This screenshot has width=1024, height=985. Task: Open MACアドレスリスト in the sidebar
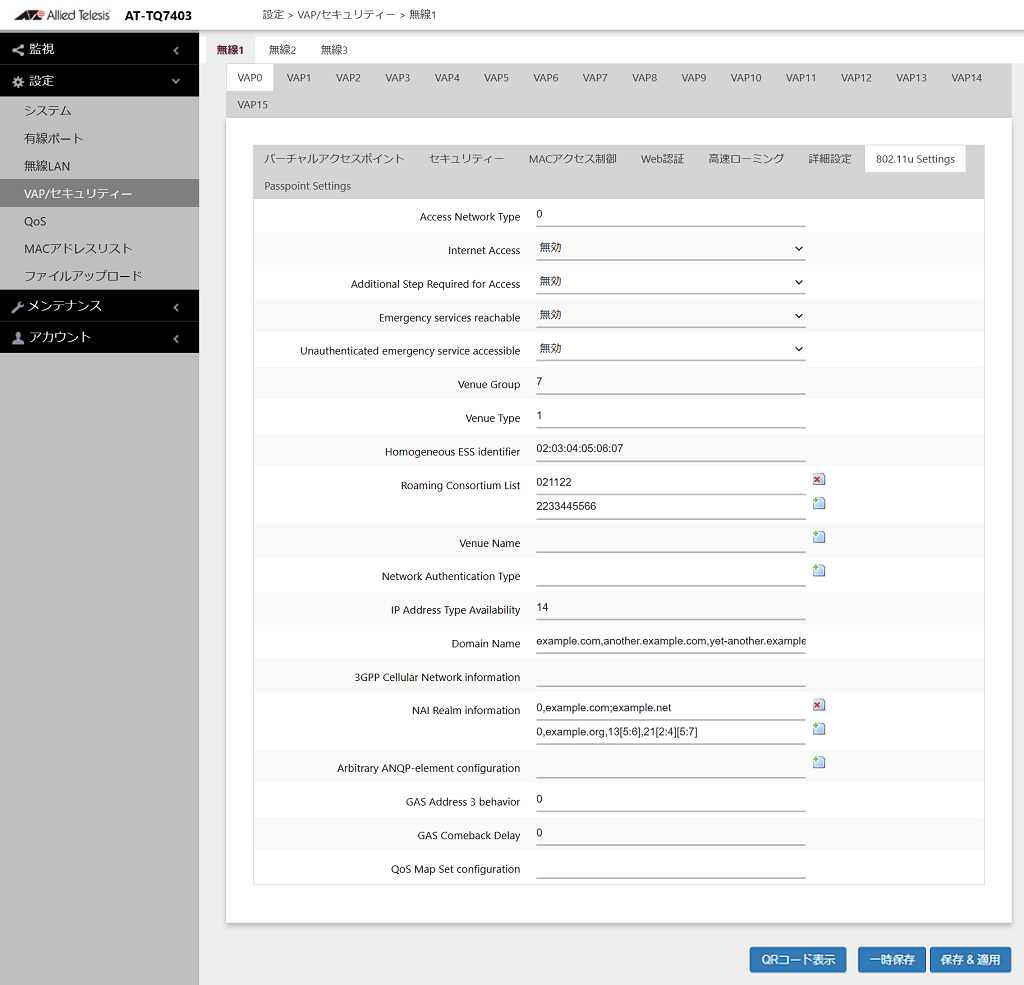point(99,249)
